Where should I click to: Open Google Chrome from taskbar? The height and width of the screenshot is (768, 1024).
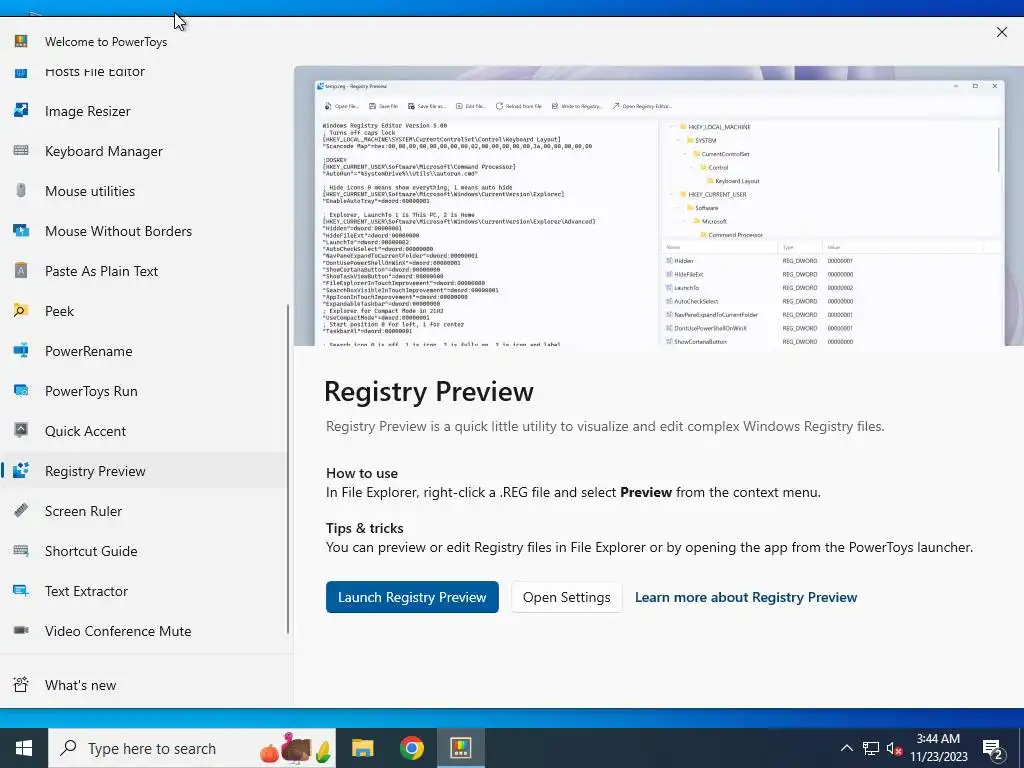[x=411, y=748]
